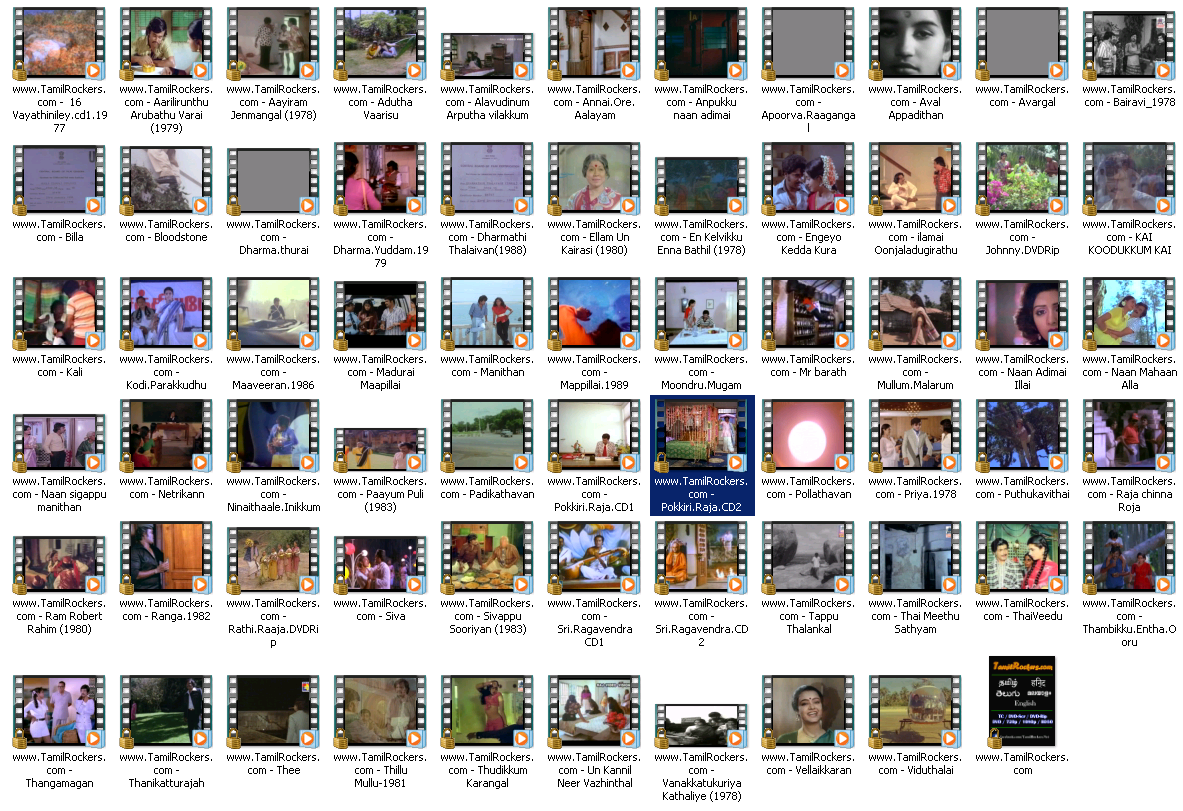Click the Billa video file icon

click(x=59, y=181)
